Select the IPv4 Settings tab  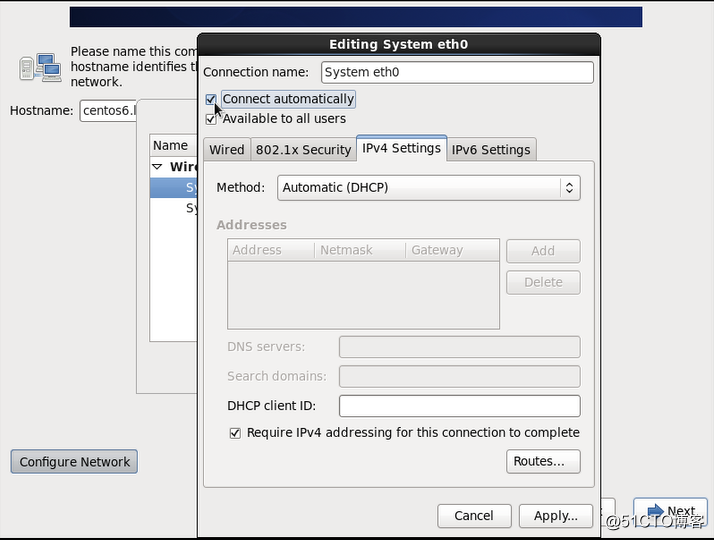pos(401,148)
